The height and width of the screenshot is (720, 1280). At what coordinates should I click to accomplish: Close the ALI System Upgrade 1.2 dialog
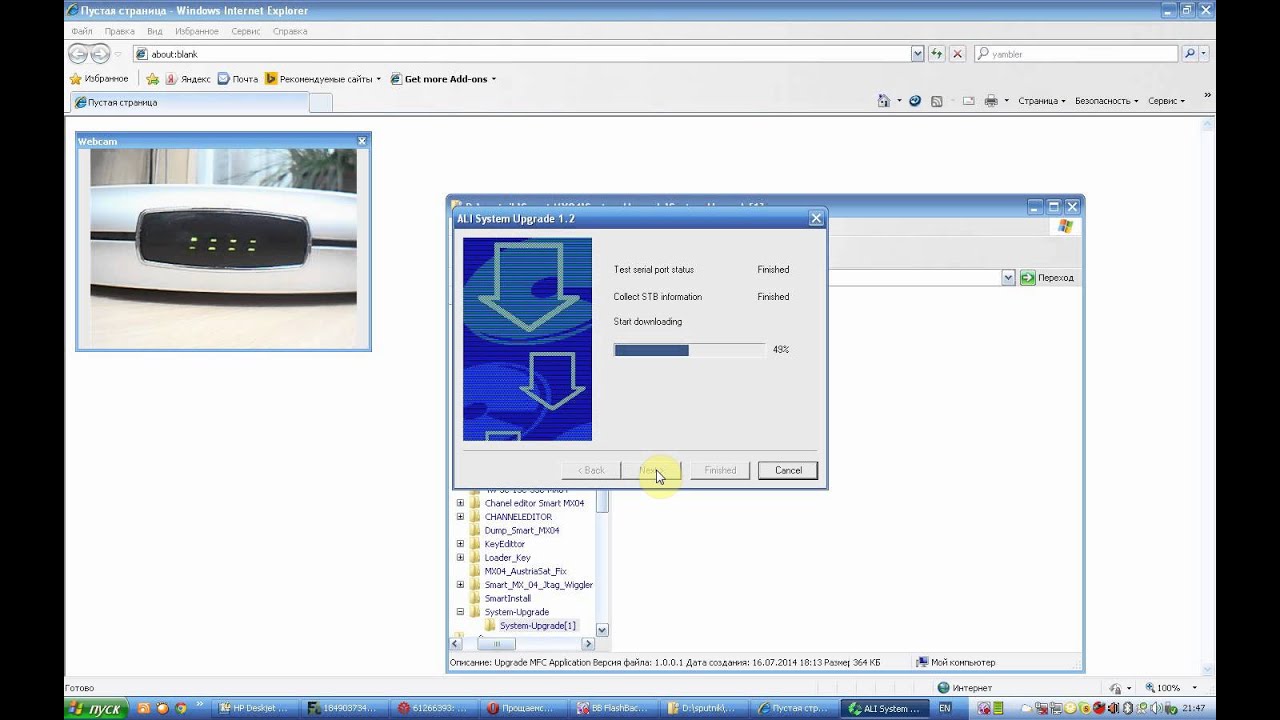[x=816, y=218]
